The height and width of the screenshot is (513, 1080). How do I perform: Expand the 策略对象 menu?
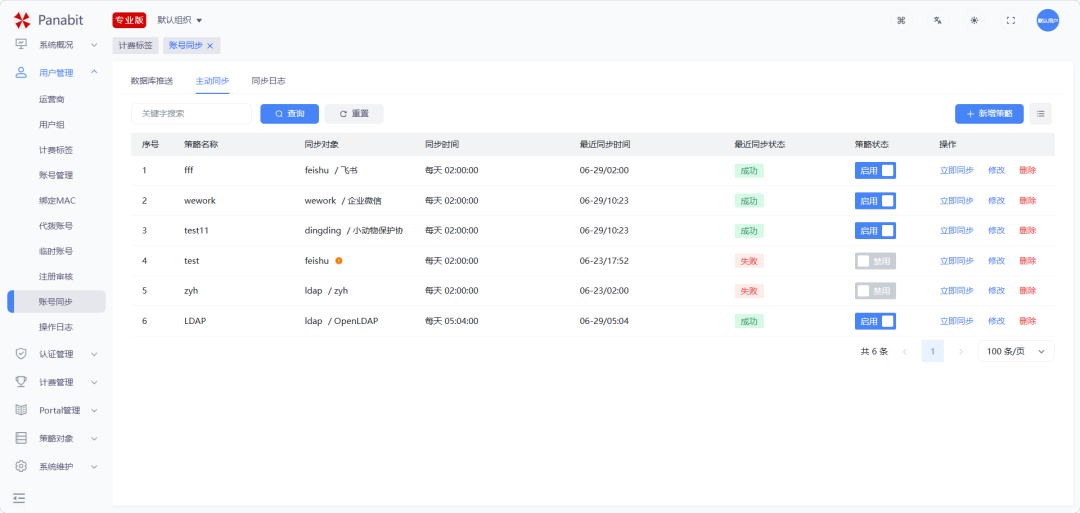tap(94, 438)
